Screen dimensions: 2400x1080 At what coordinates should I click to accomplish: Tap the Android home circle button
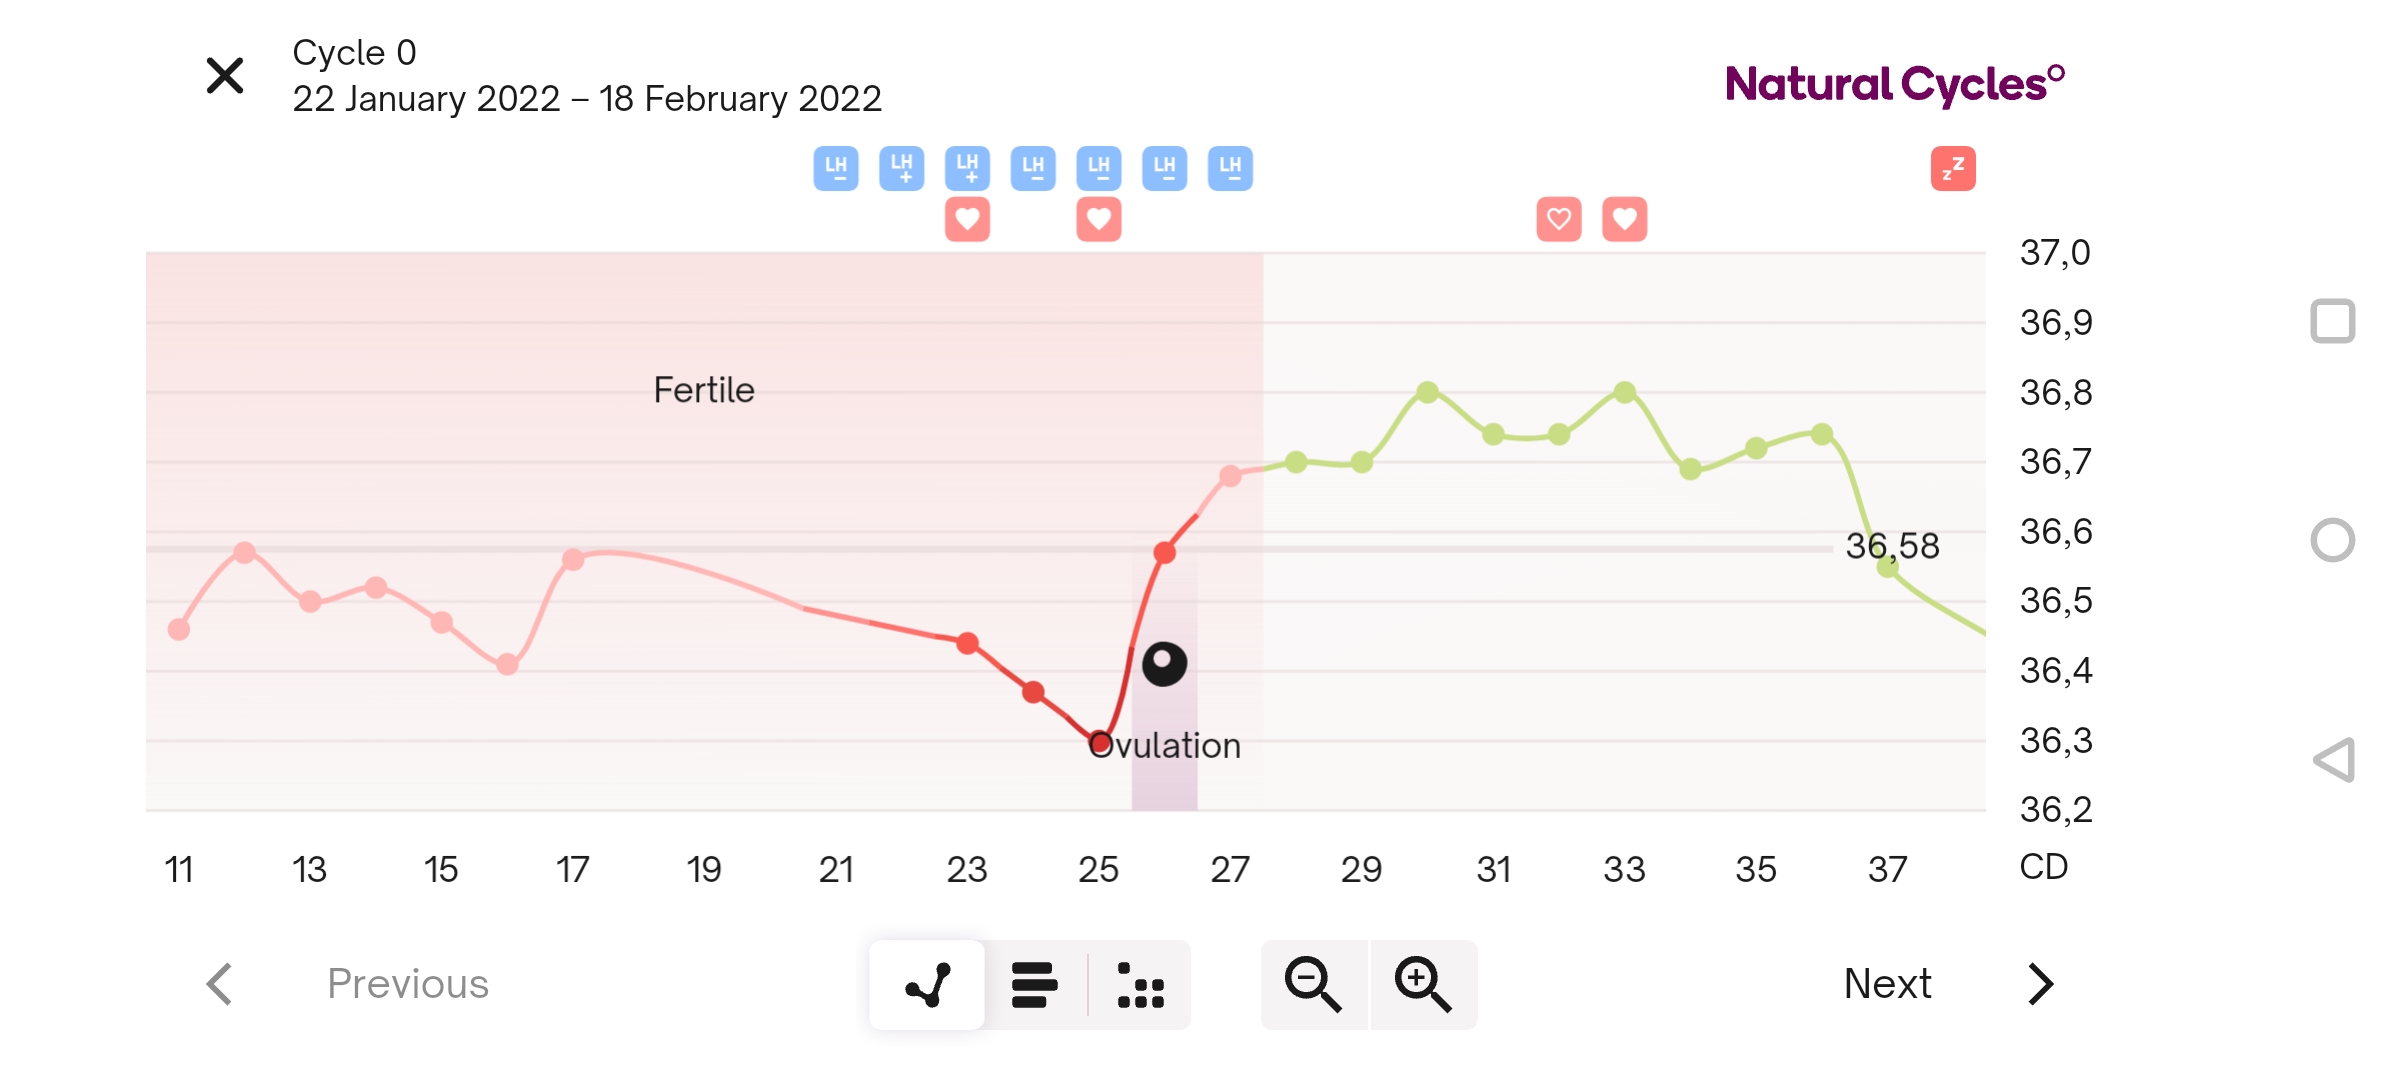pyautogui.click(x=2333, y=540)
